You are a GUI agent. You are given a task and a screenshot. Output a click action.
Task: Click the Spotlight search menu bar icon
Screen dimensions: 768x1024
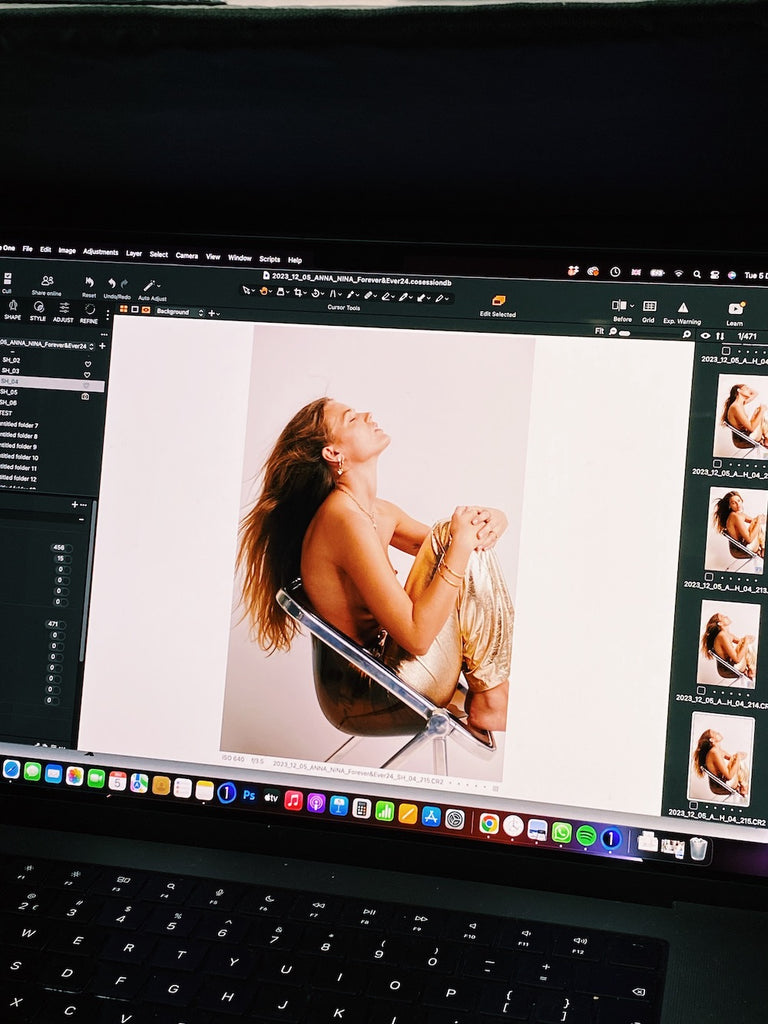697,274
